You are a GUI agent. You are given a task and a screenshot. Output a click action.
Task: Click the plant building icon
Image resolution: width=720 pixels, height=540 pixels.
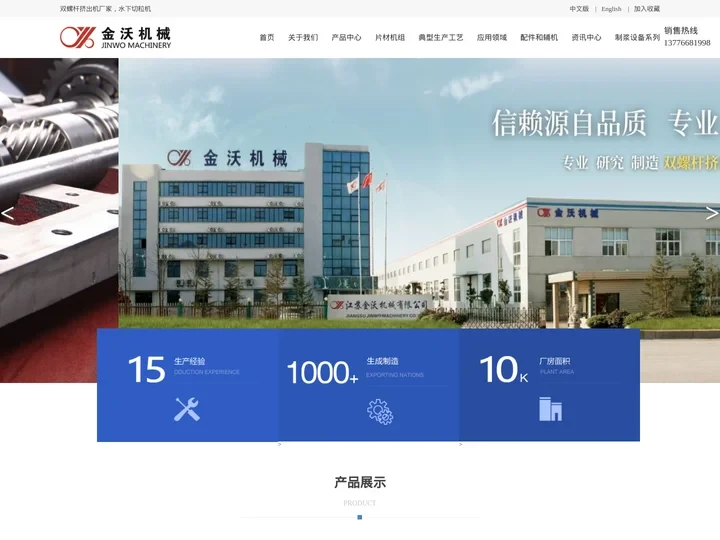point(551,409)
